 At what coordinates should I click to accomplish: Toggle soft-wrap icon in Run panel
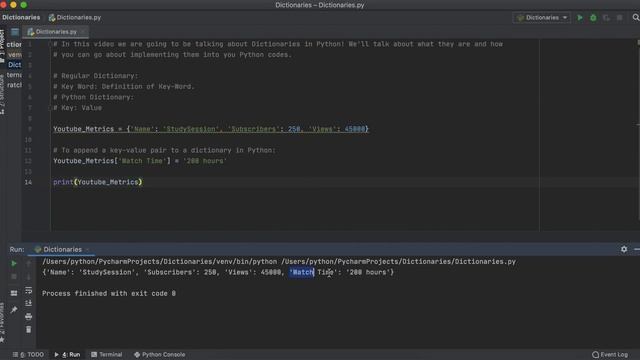click(x=29, y=290)
